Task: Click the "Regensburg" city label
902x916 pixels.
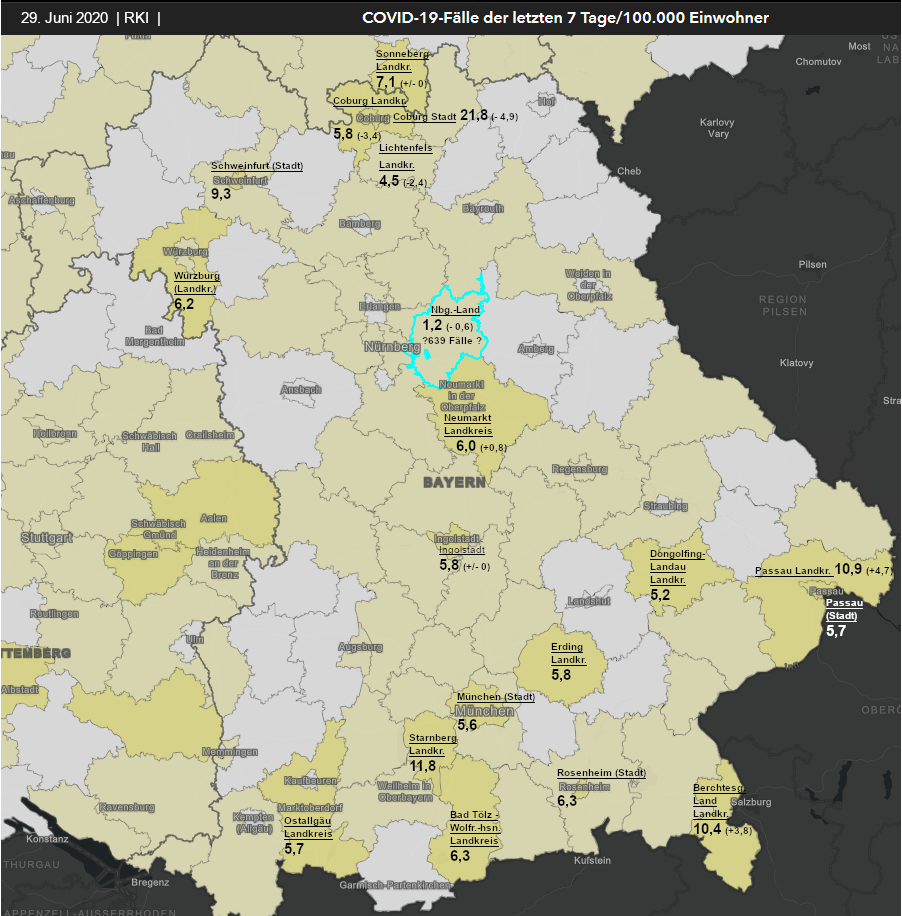Action: point(580,469)
